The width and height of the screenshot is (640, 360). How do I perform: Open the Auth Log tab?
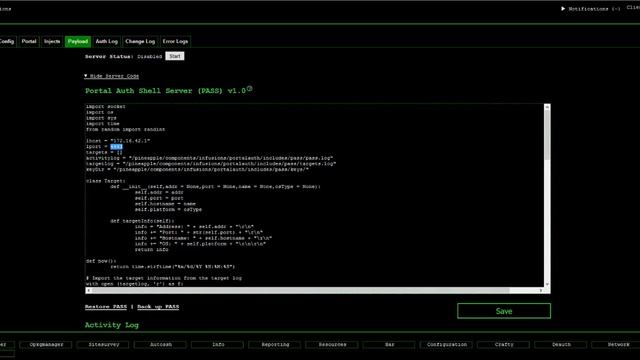pos(107,41)
